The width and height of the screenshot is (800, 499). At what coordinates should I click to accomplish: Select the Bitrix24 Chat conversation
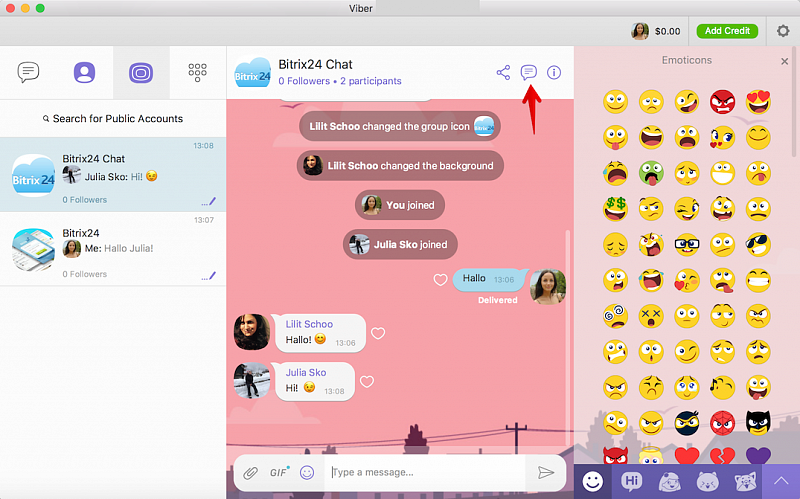pos(113,174)
